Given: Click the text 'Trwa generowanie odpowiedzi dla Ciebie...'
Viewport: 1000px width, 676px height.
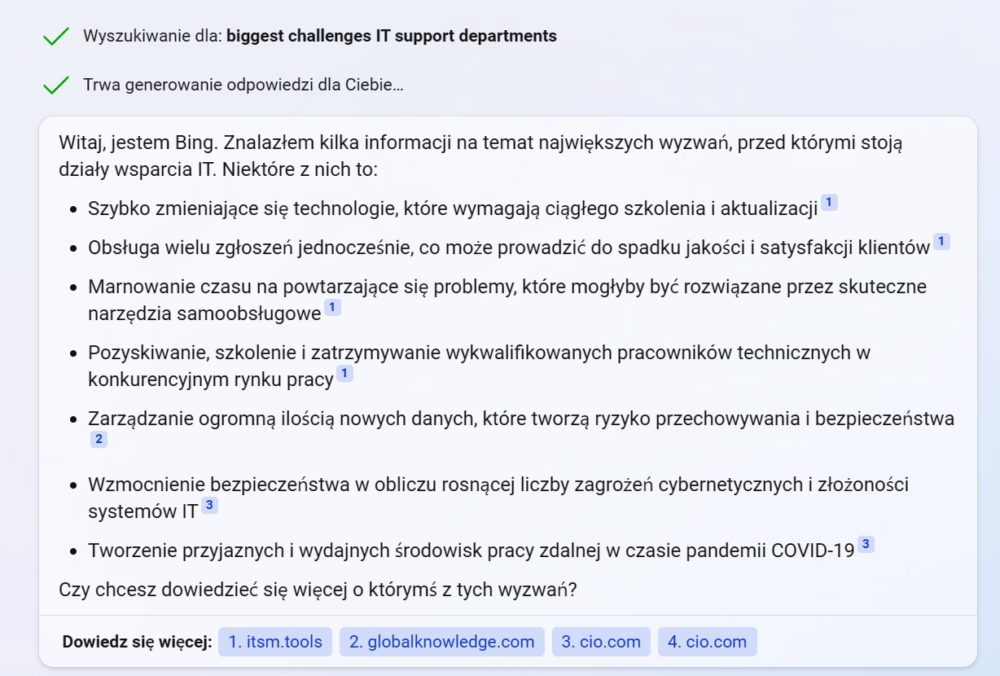Looking at the screenshot, I should coord(243,85).
